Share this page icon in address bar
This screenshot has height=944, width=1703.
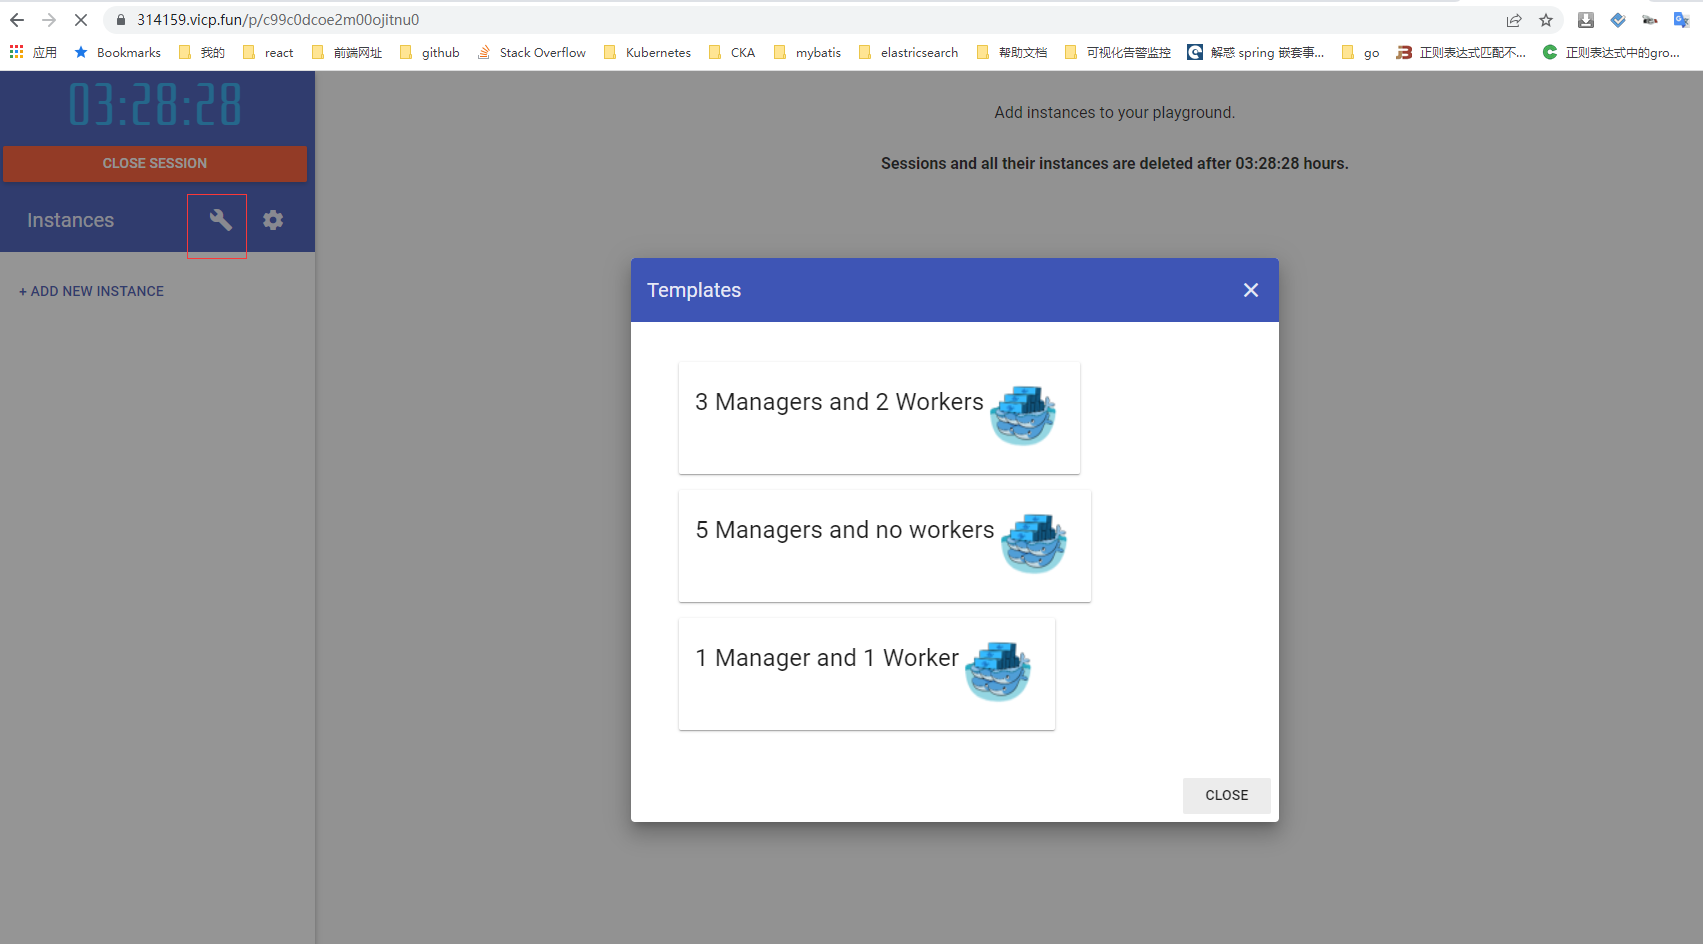coord(1514,20)
